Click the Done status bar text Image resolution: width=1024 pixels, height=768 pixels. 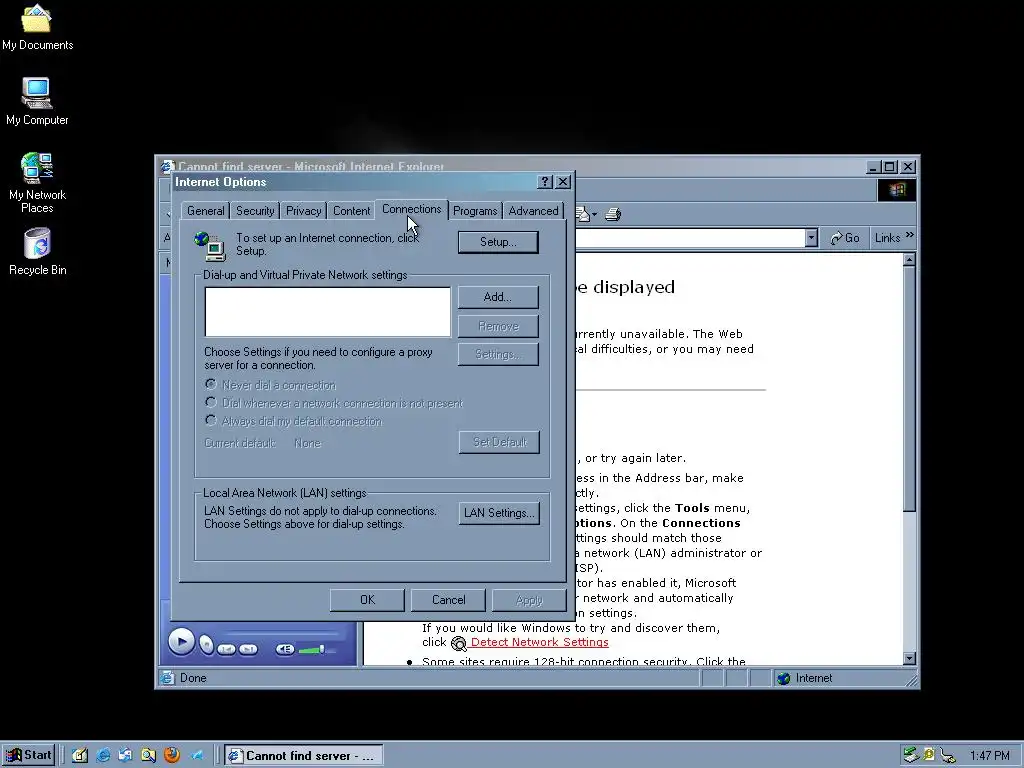(x=193, y=679)
